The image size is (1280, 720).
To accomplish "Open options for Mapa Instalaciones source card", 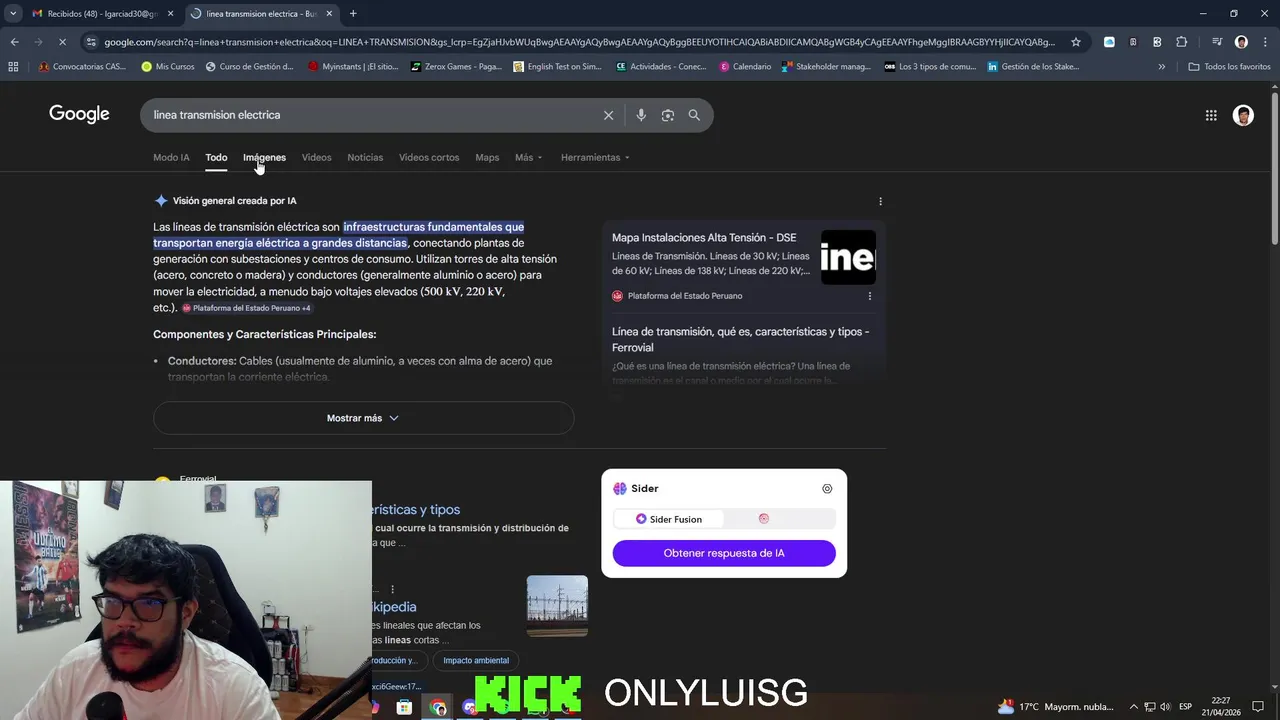I will [869, 296].
